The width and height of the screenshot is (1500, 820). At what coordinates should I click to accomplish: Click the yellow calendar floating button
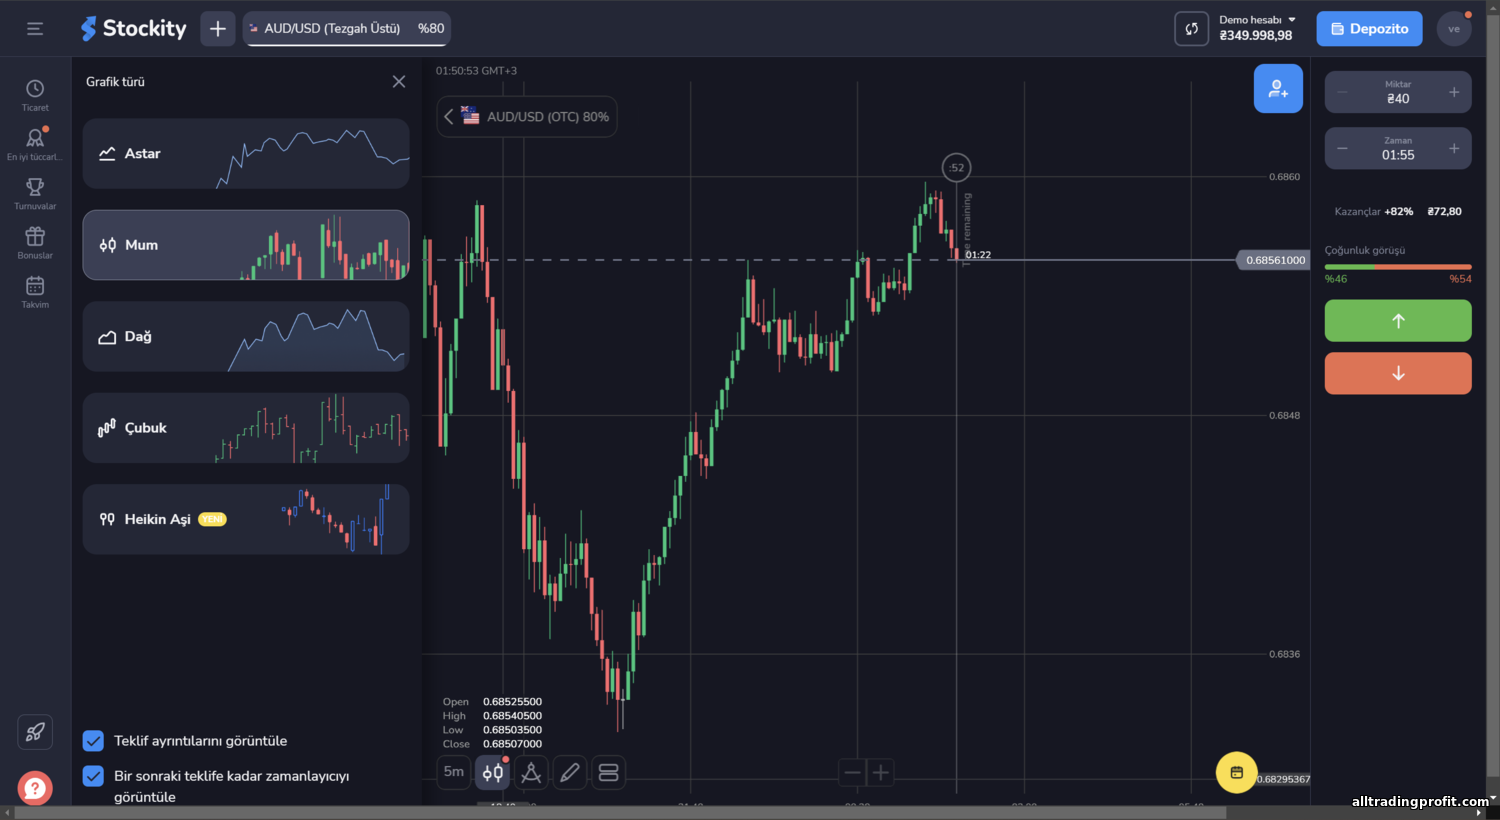tap(1237, 772)
